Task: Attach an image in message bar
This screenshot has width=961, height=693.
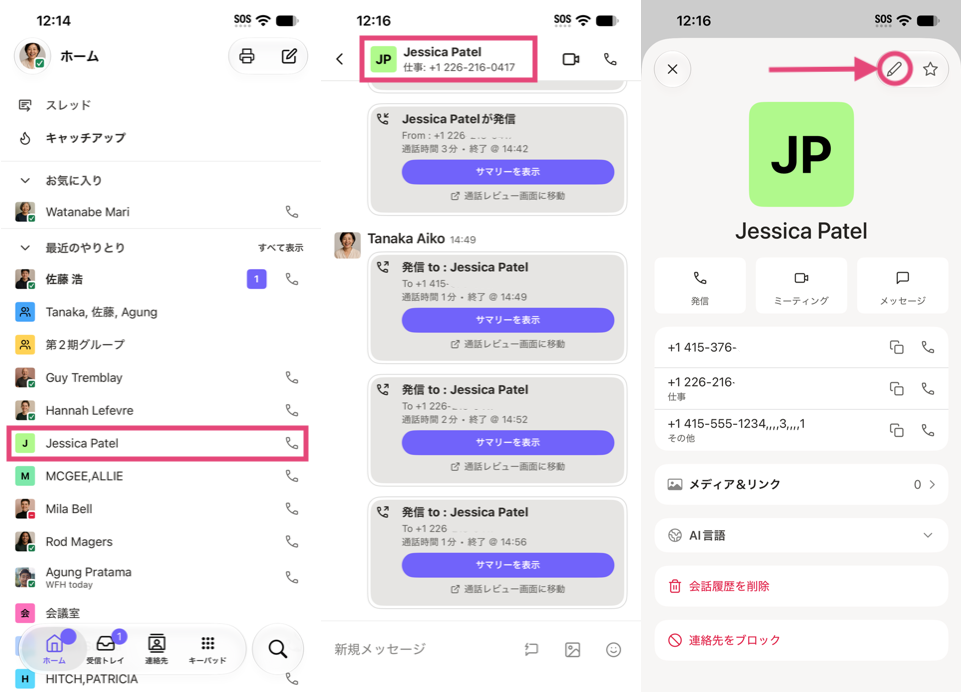Action: coord(572,649)
